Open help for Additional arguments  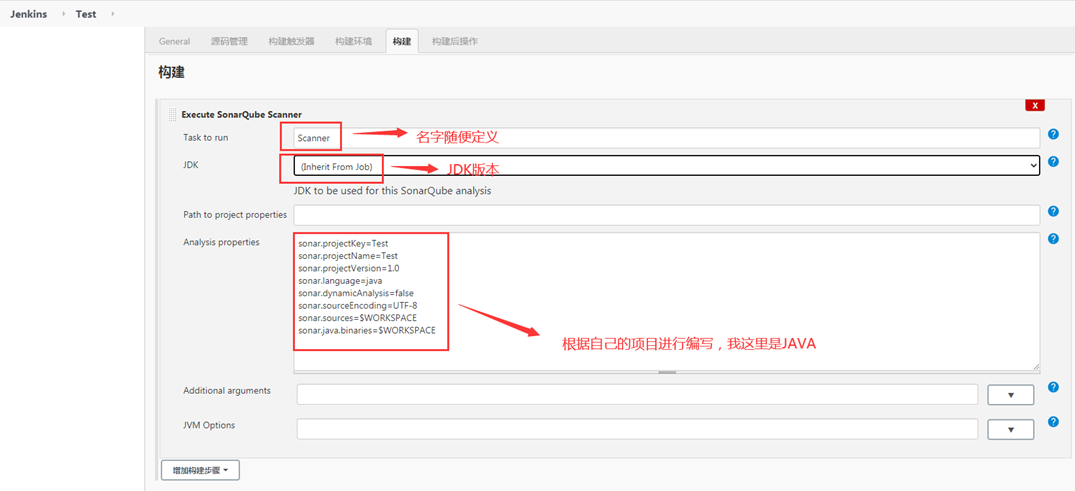[1054, 387]
